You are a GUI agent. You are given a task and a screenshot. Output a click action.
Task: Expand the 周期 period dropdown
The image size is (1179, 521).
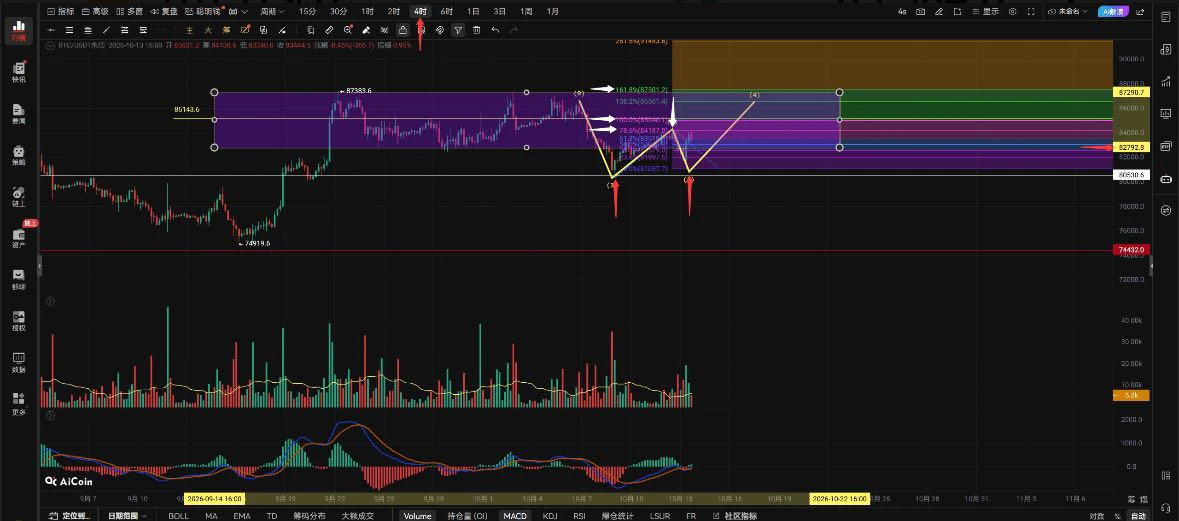tap(272, 11)
